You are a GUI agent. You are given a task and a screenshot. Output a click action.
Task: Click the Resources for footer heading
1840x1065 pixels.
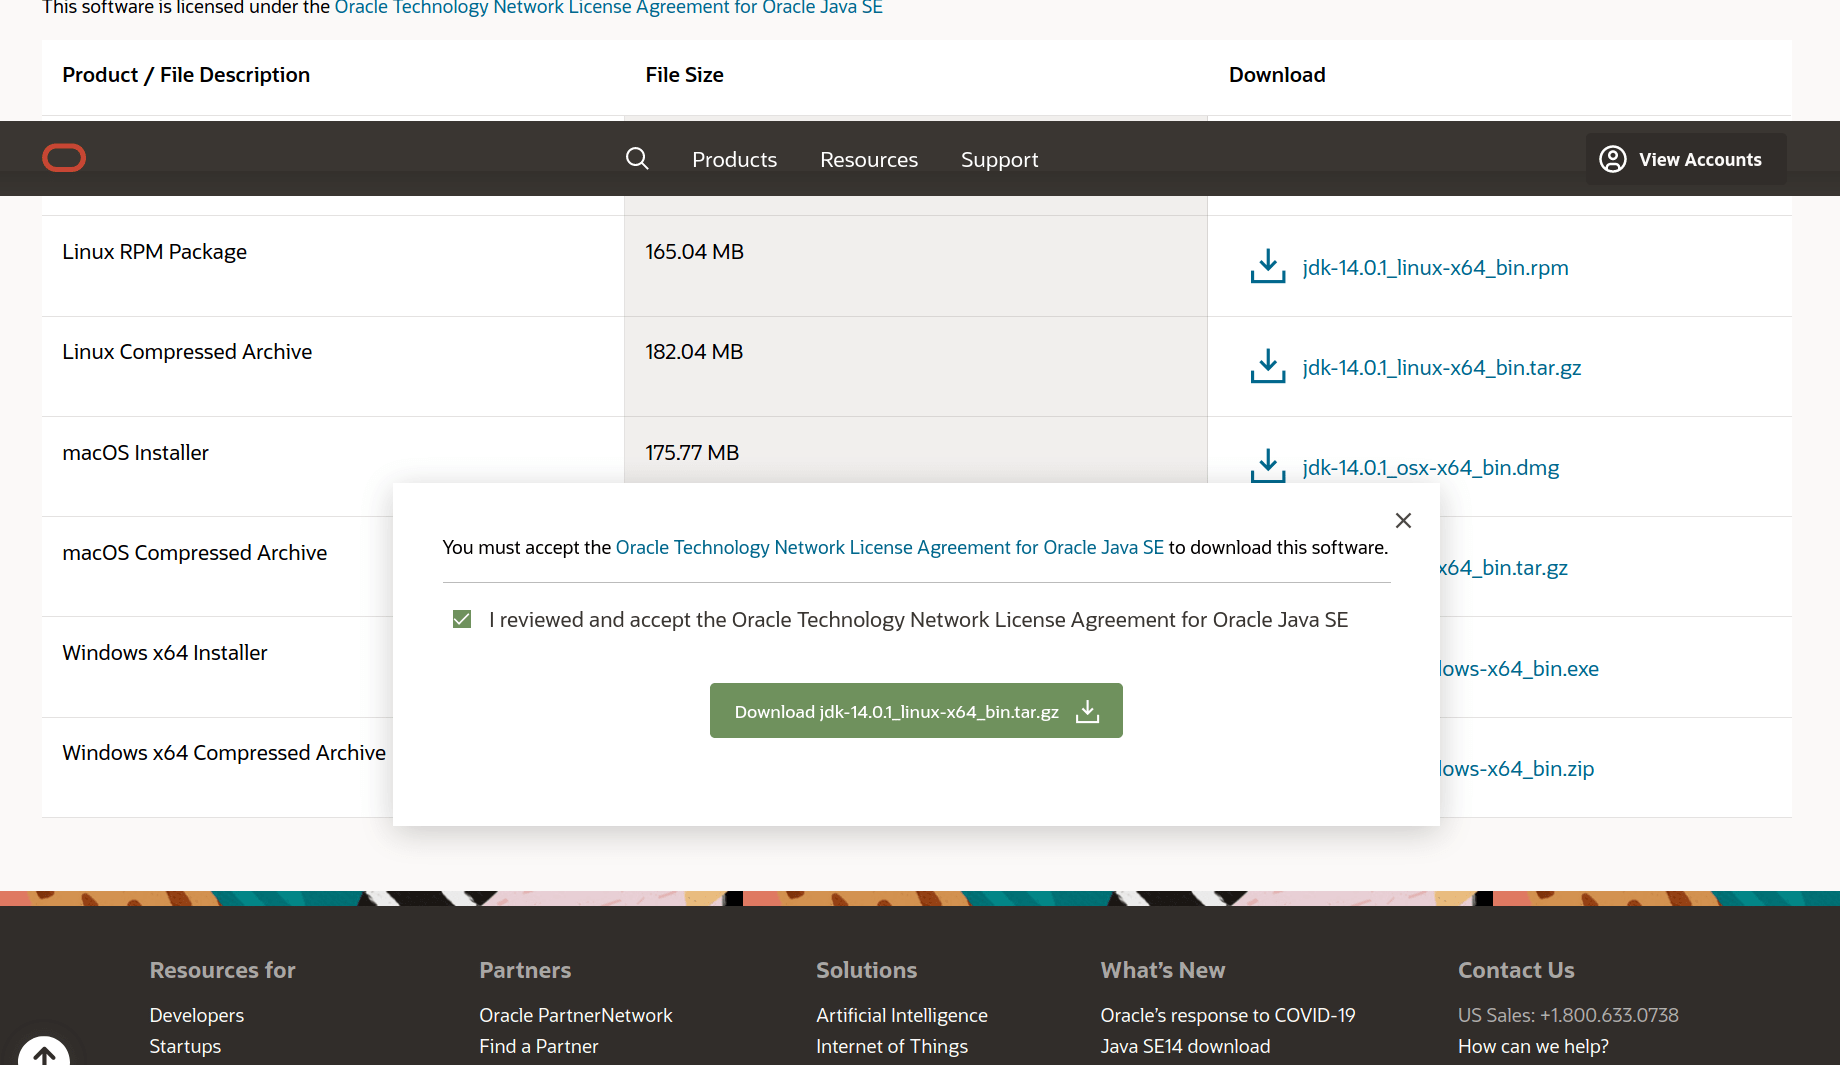coord(223,970)
